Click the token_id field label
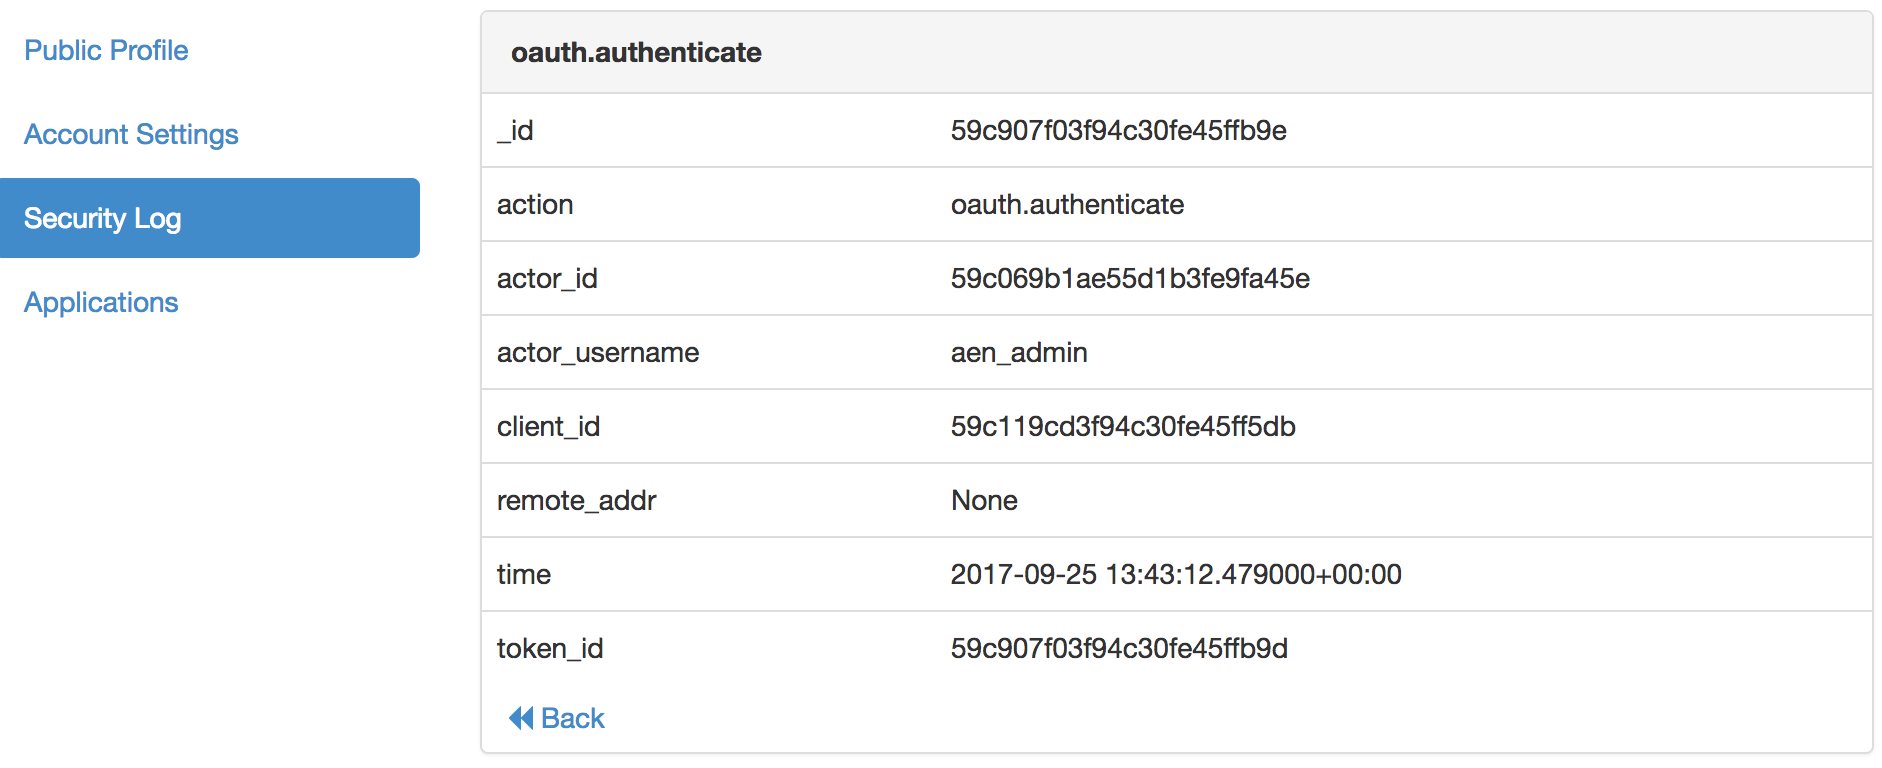The height and width of the screenshot is (768, 1882). pyautogui.click(x=550, y=648)
